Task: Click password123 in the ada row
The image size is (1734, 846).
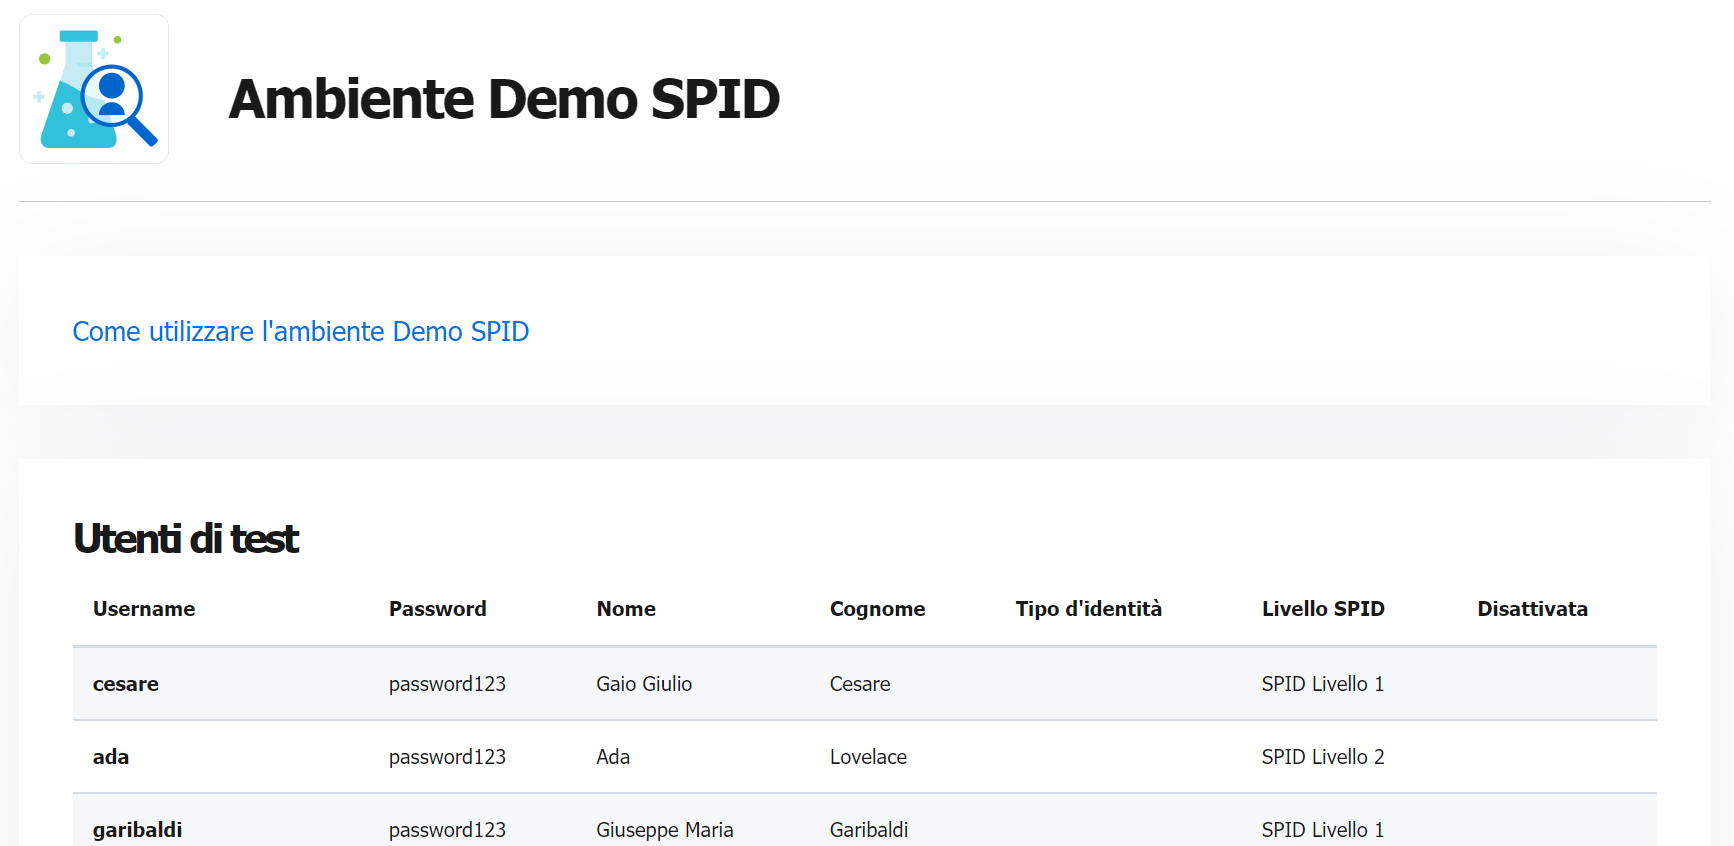Action: (447, 757)
